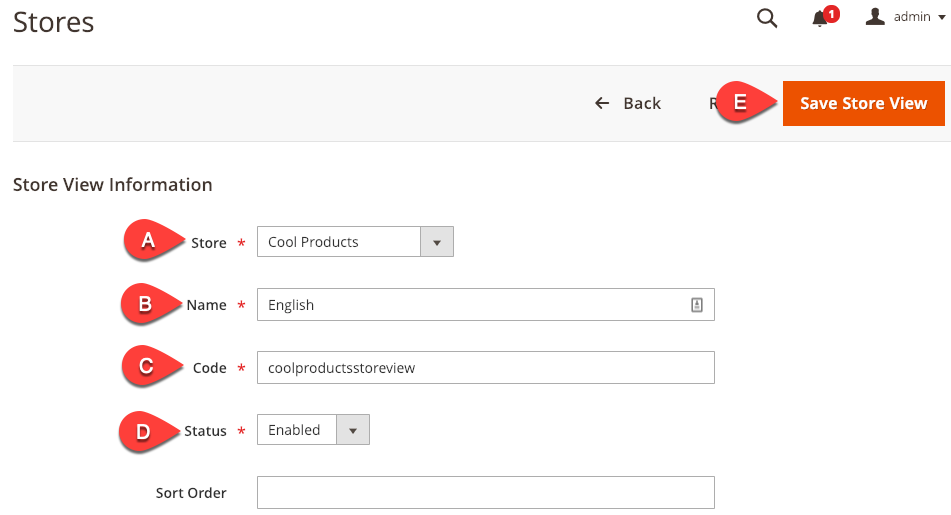Go back using the Back button
The image size is (951, 515).
pyautogui.click(x=628, y=103)
